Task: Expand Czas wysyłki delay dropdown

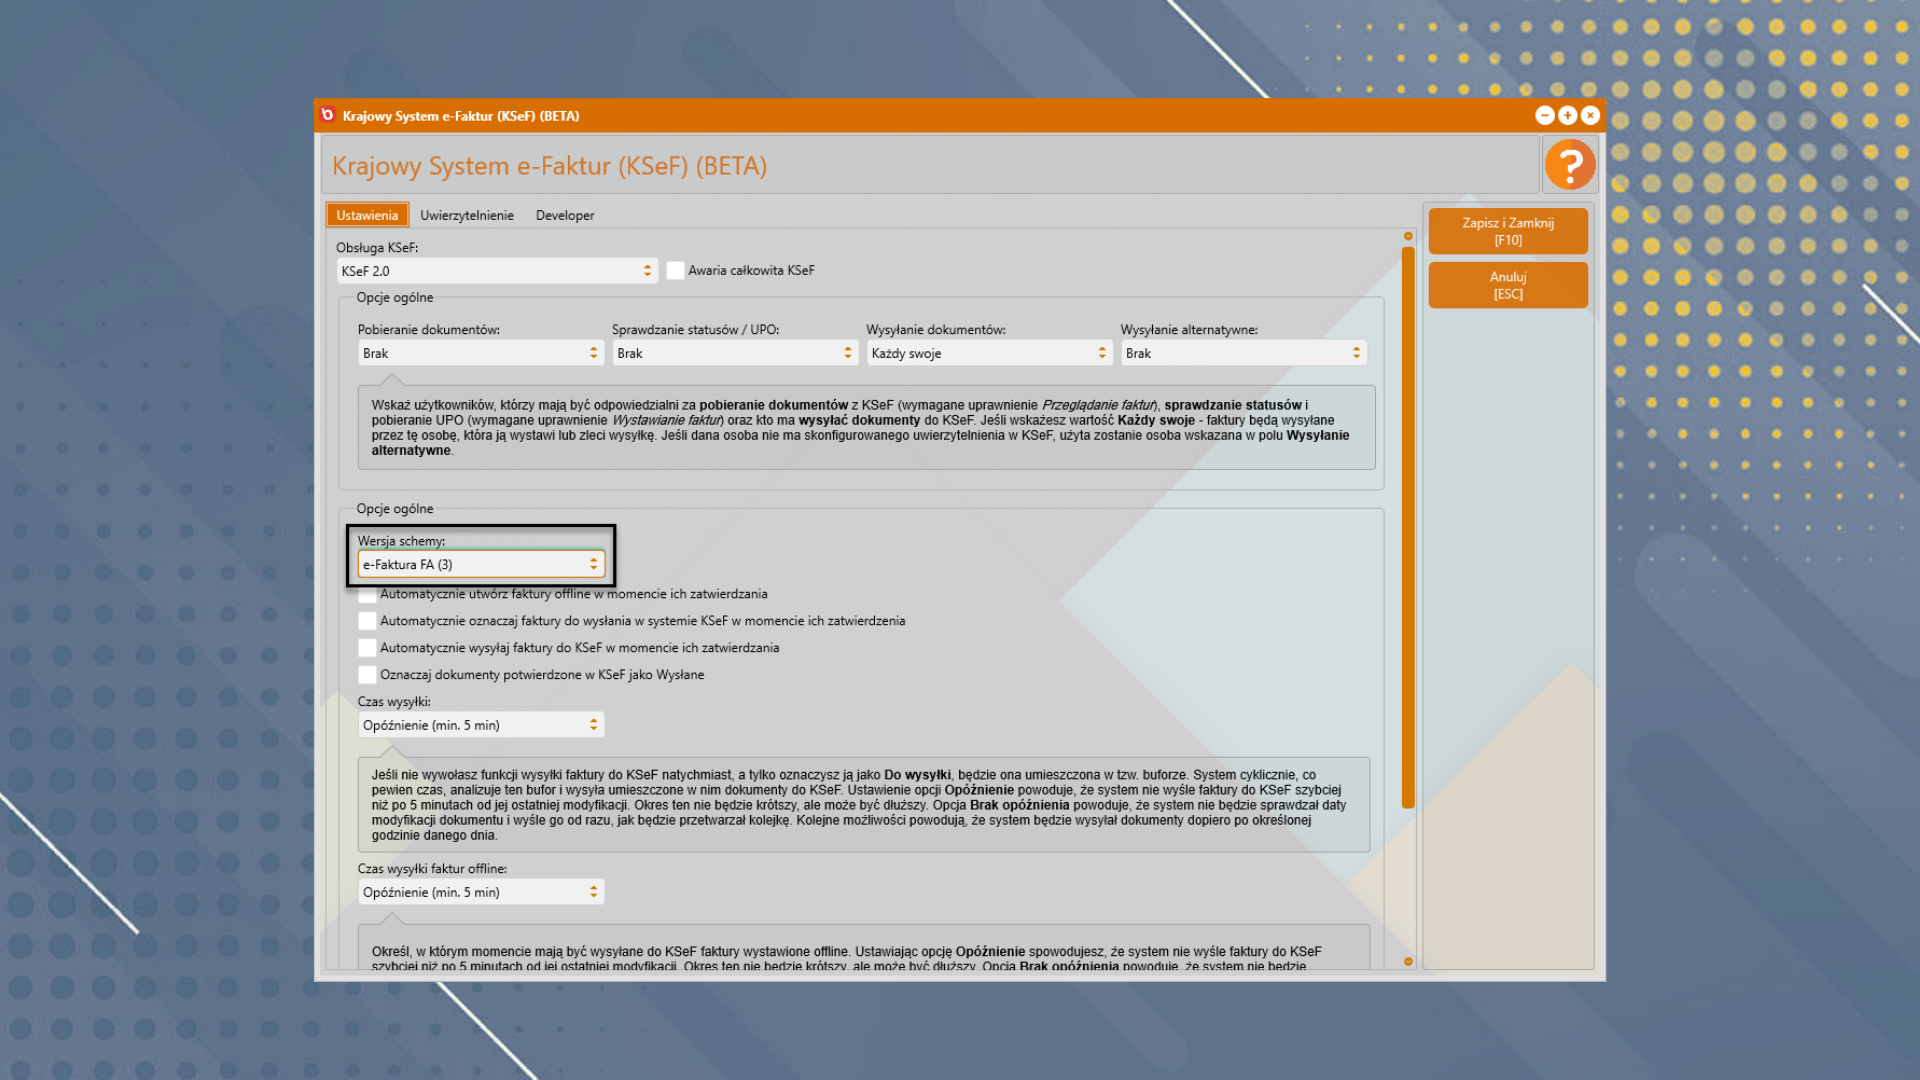Action: point(481,725)
